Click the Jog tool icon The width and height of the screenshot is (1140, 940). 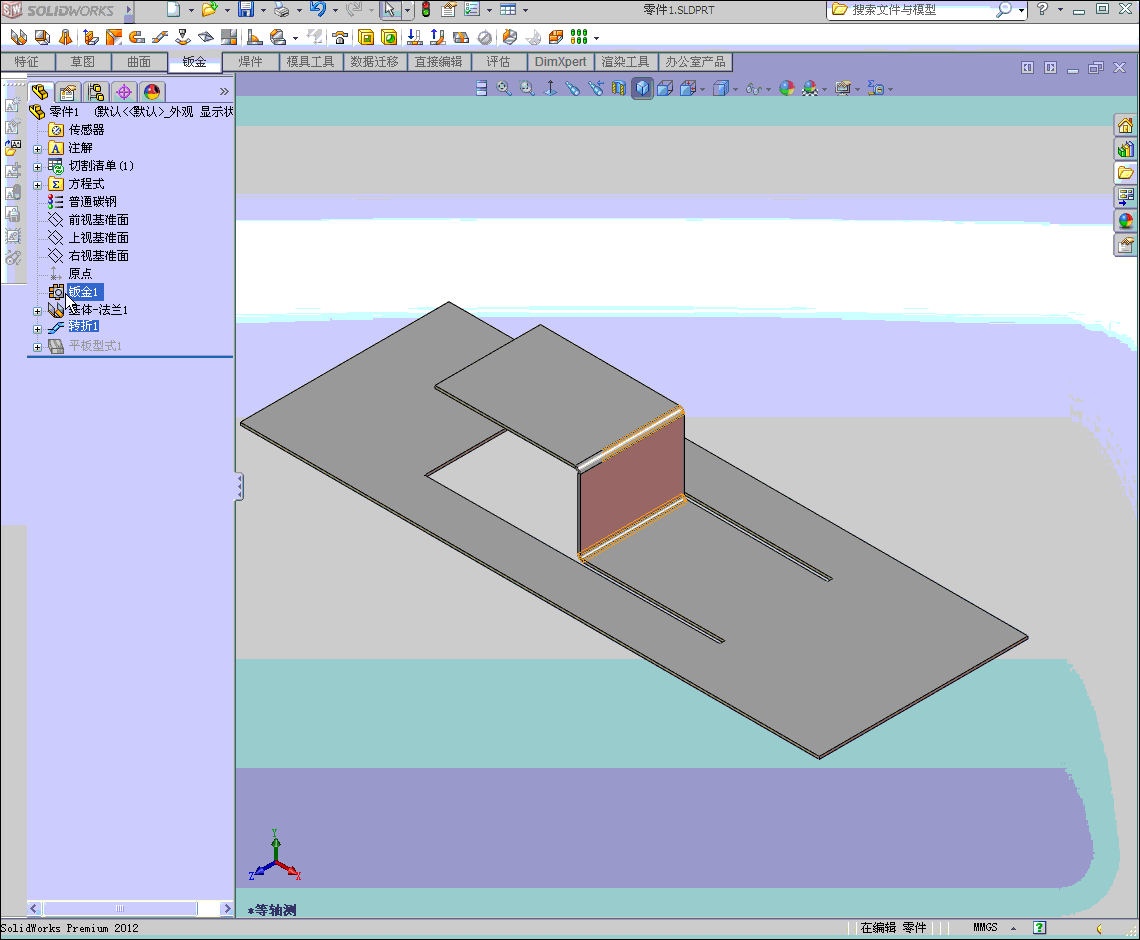(159, 37)
